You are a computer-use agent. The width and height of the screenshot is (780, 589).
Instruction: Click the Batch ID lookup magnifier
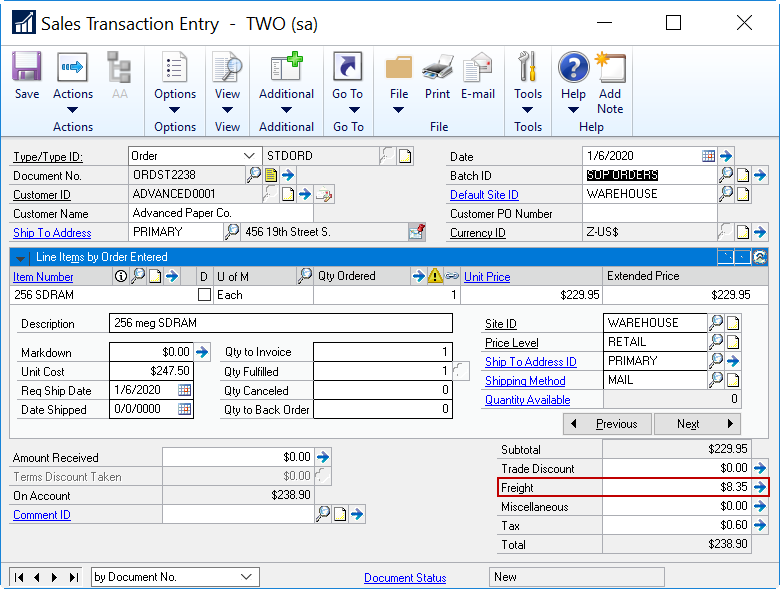tap(727, 175)
